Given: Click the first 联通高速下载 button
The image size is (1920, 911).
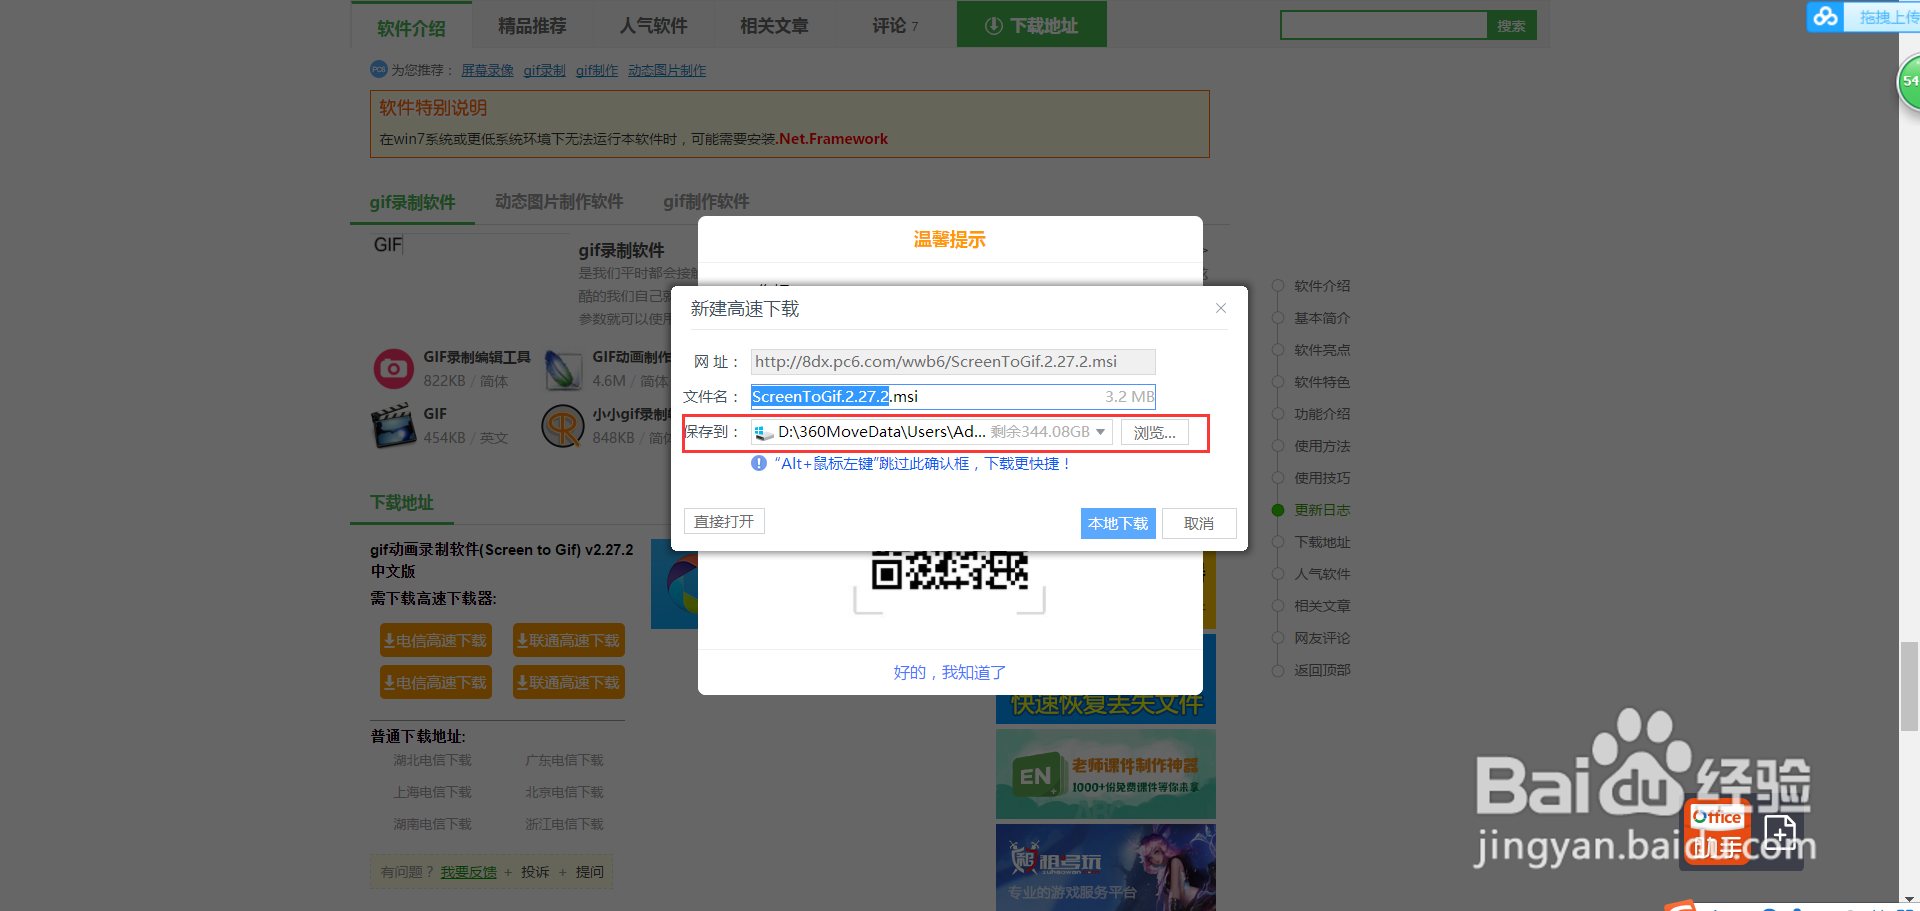Looking at the screenshot, I should point(569,640).
